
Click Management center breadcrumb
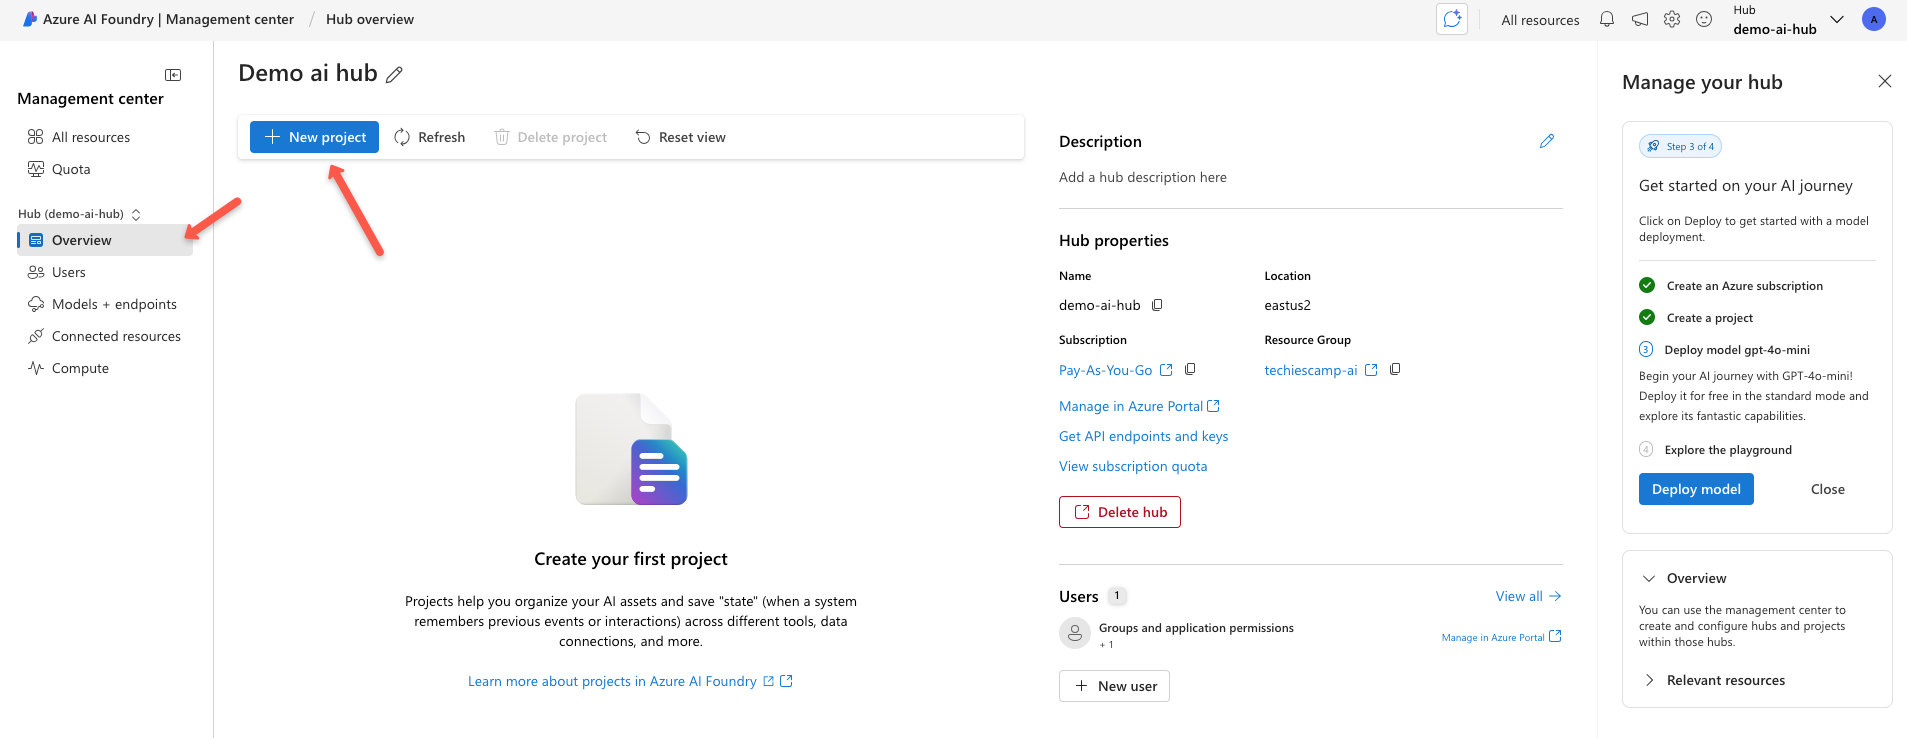click(230, 19)
